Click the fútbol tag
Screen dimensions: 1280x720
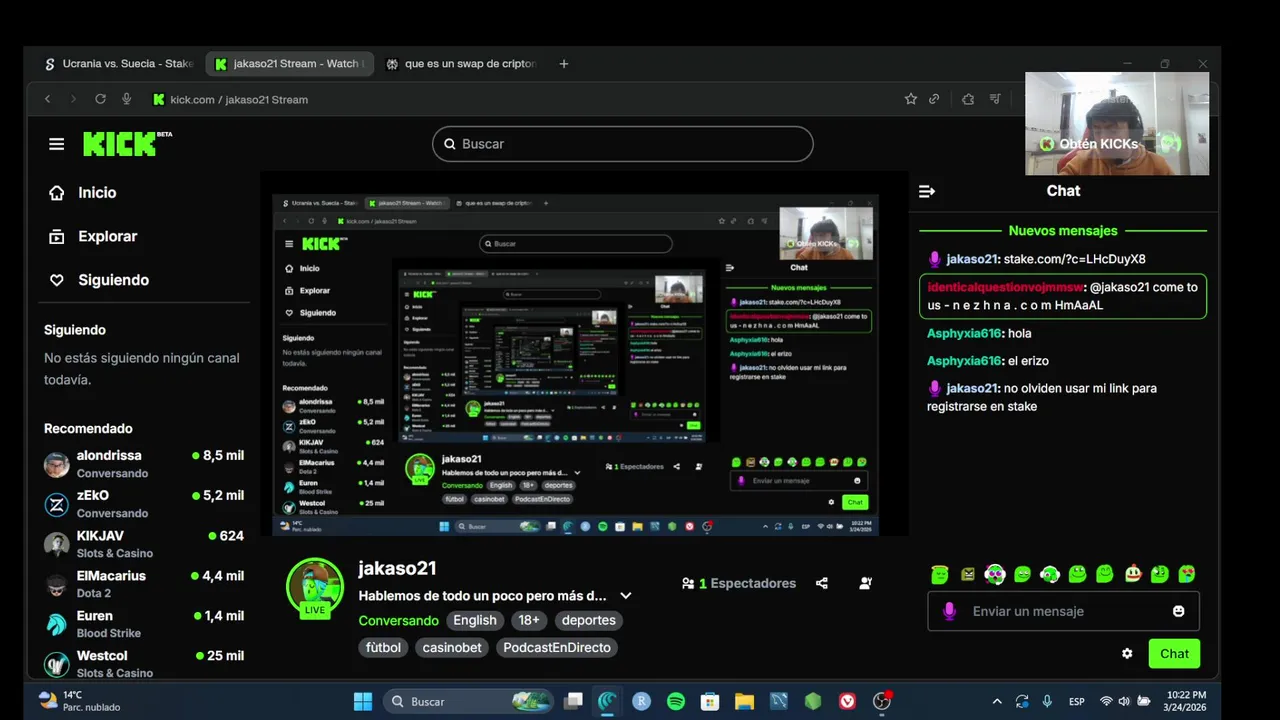(383, 647)
